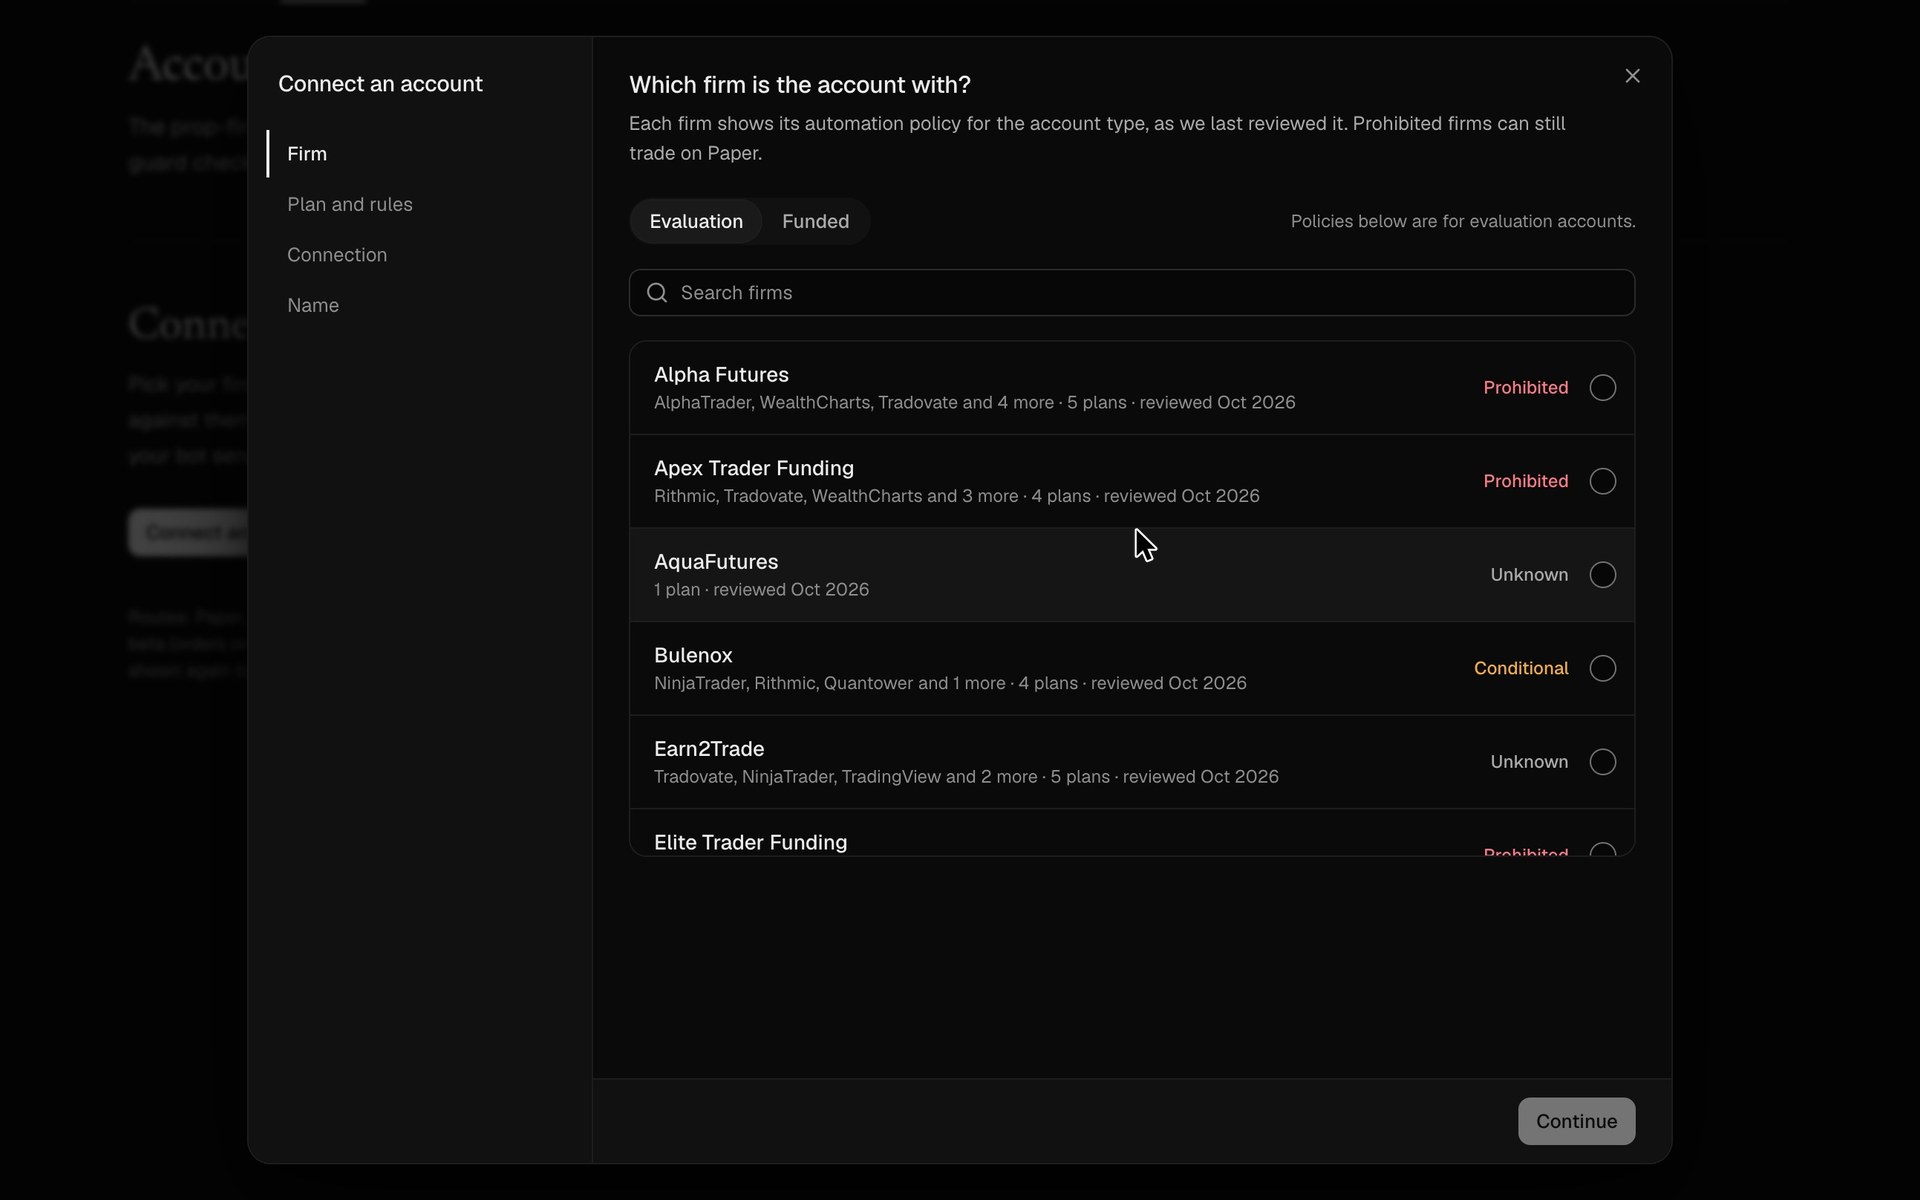Image resolution: width=1920 pixels, height=1200 pixels.
Task: Click AquaFutures '1 plan' subtitle
Action: coord(761,590)
